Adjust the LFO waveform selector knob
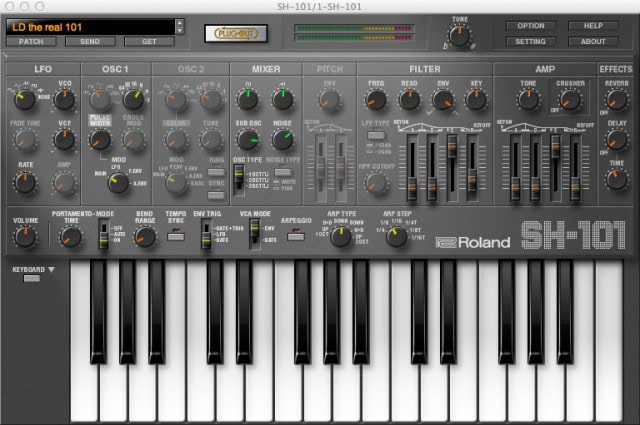Viewport: 640px width, 425px height. tap(24, 99)
